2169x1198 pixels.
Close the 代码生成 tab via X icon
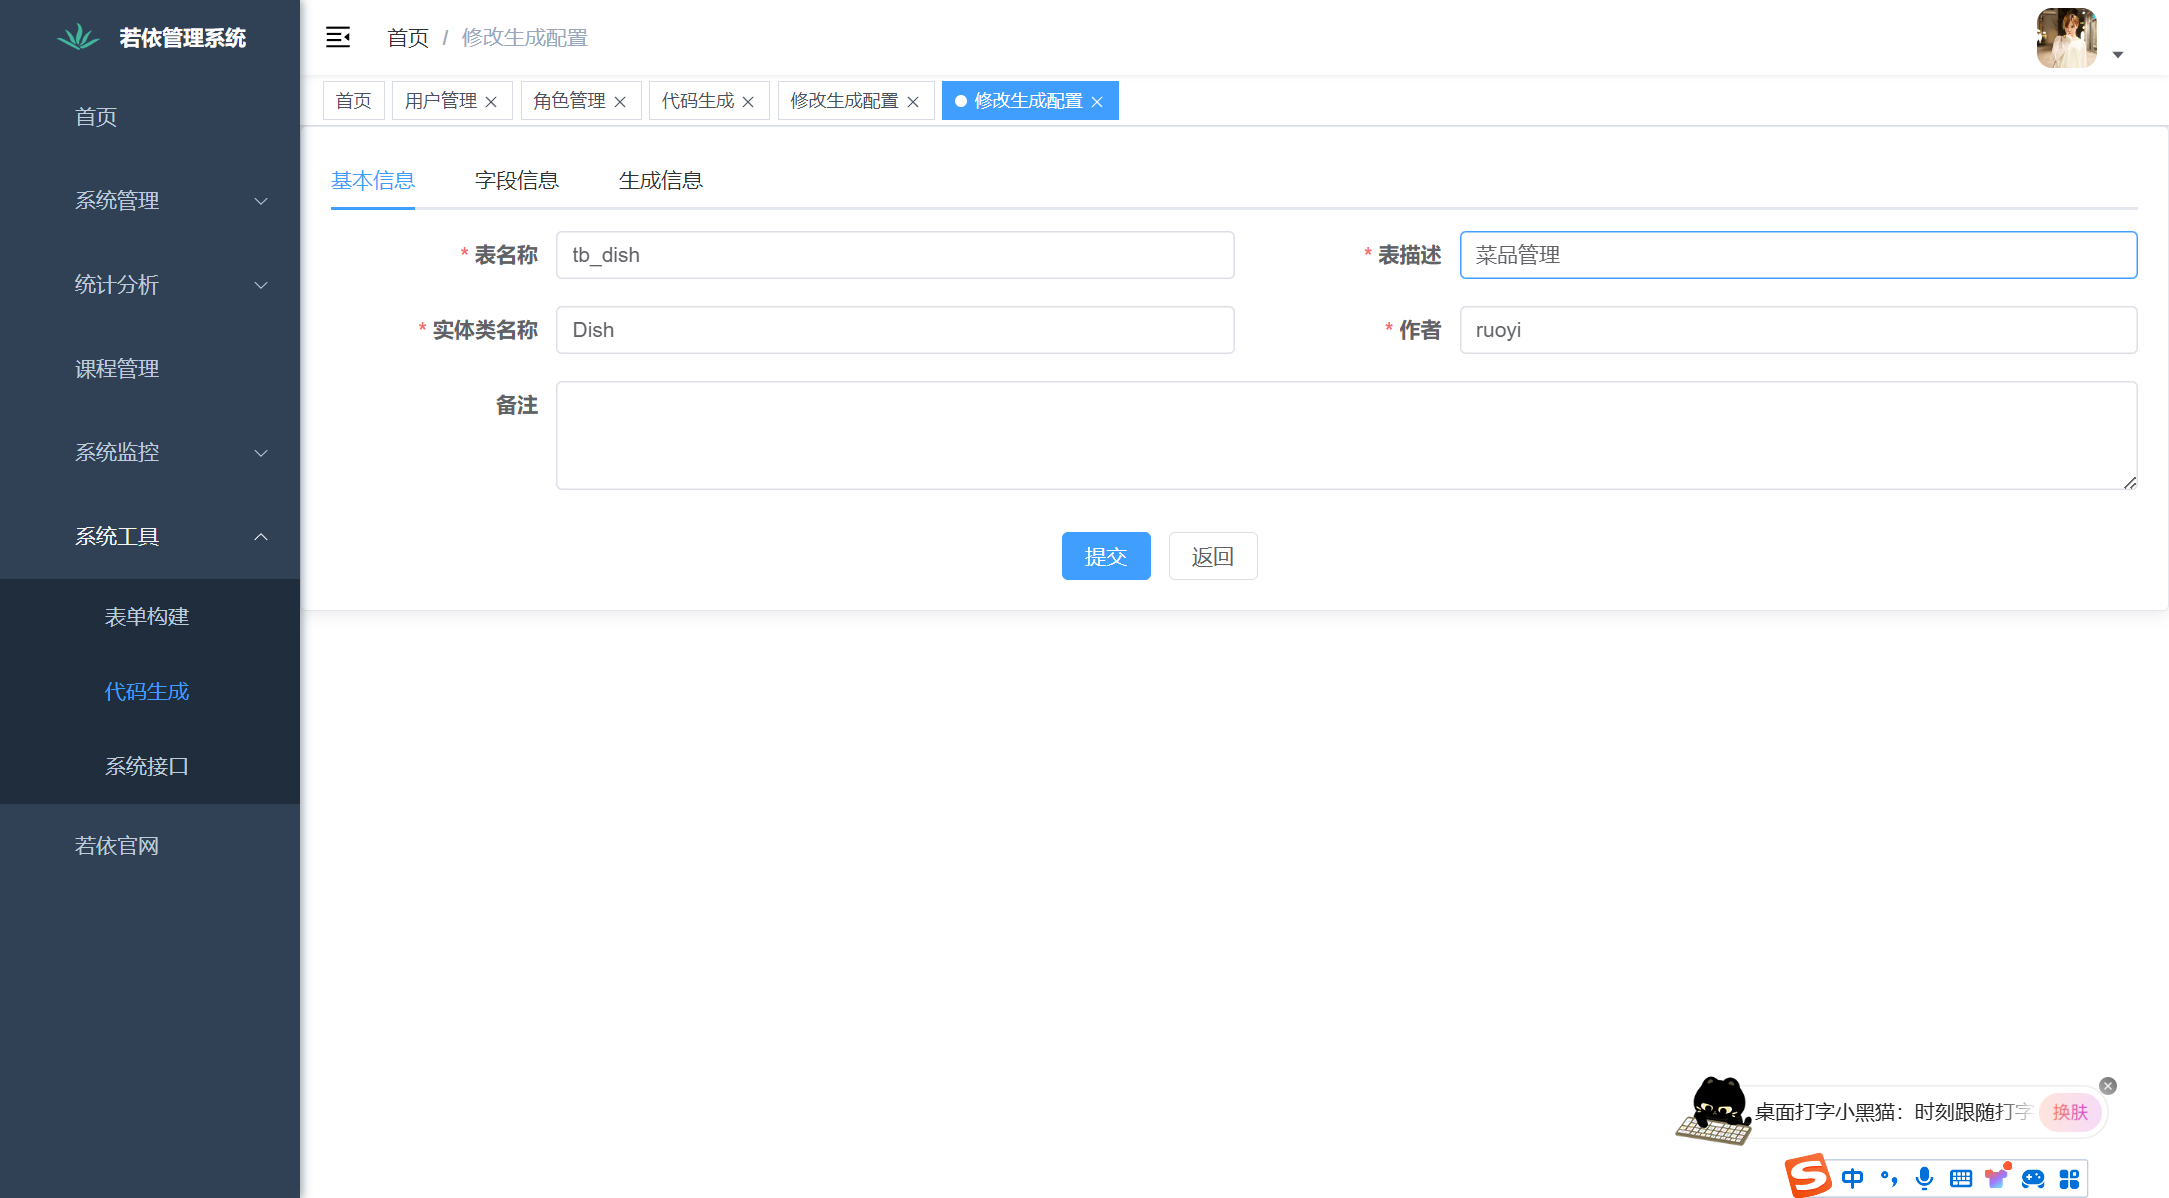point(748,102)
